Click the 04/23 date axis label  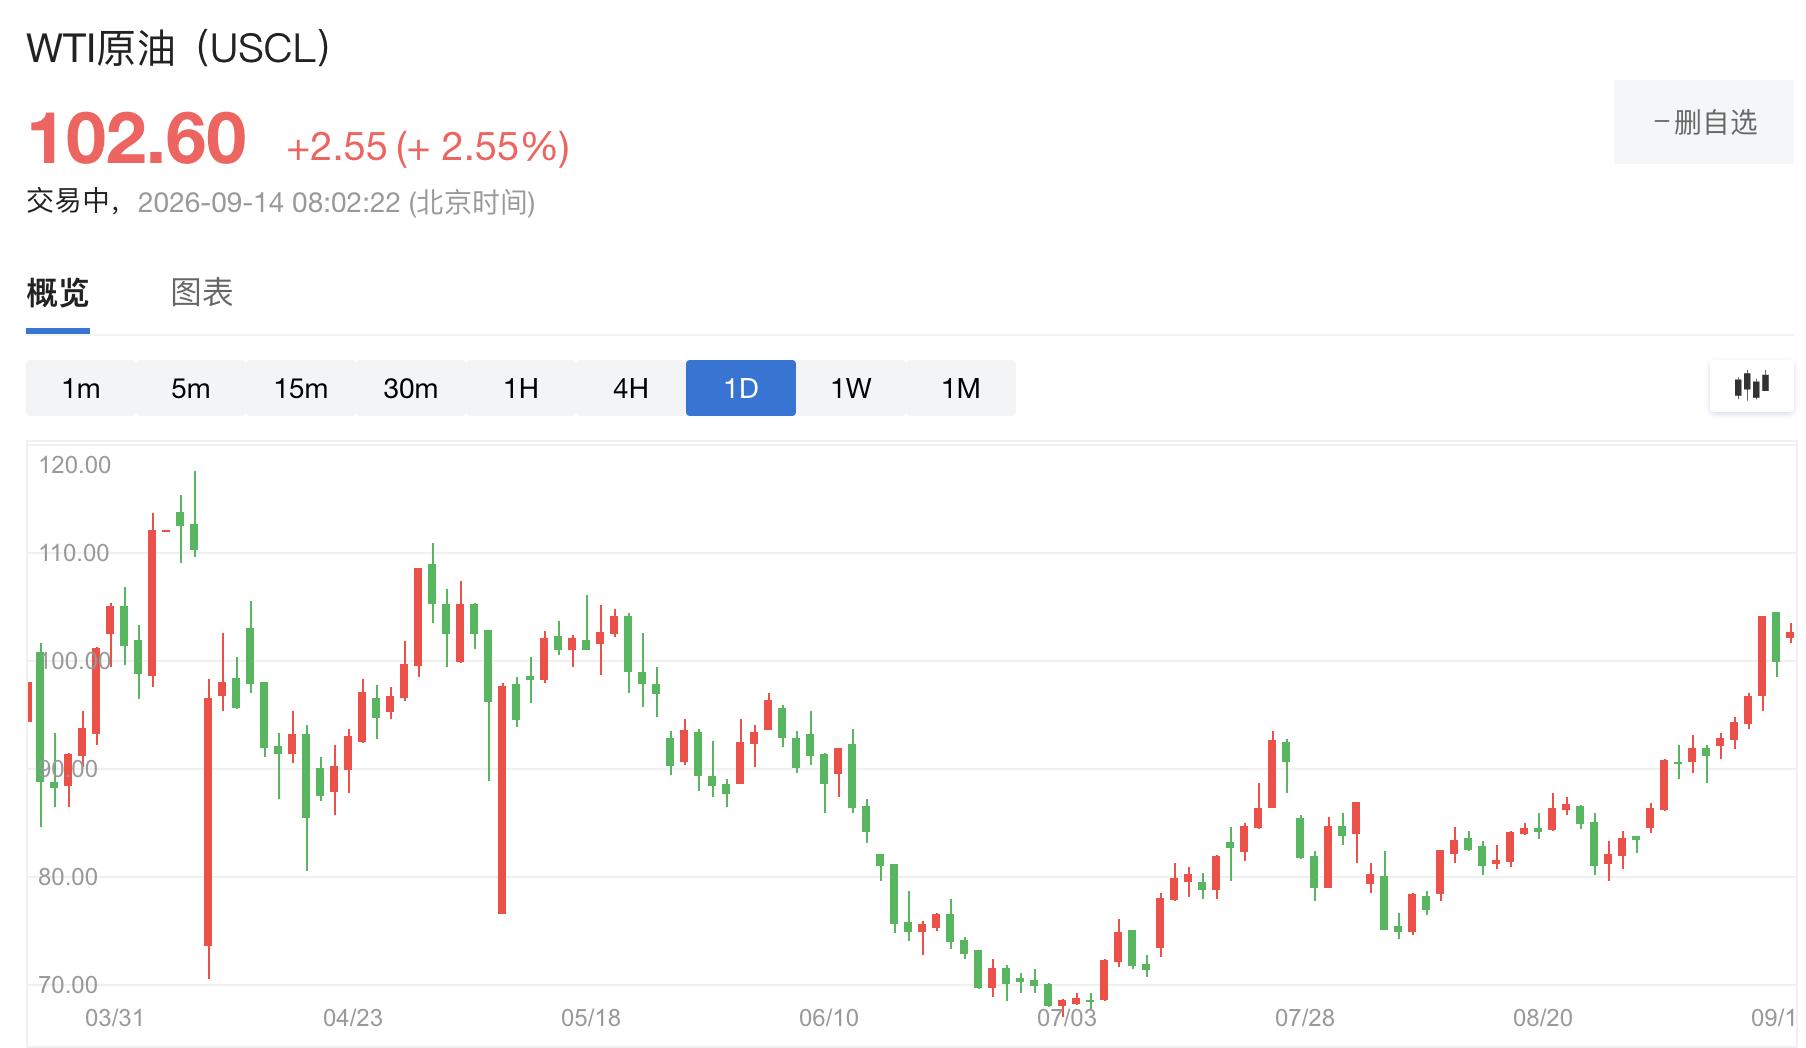pos(353,1018)
